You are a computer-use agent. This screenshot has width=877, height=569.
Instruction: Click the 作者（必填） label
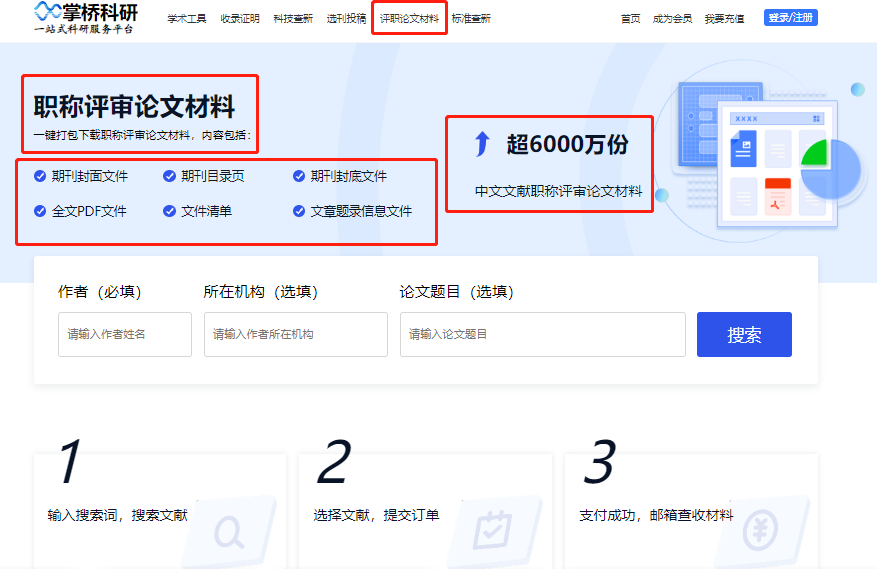(x=100, y=291)
